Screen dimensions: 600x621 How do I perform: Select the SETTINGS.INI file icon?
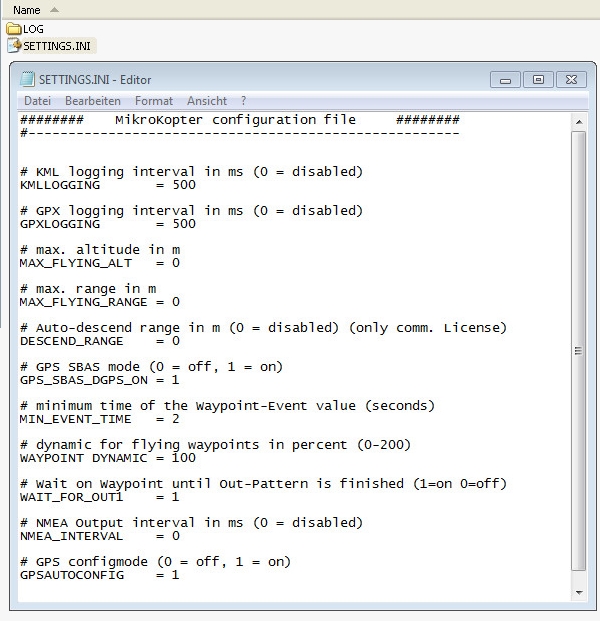coord(14,46)
